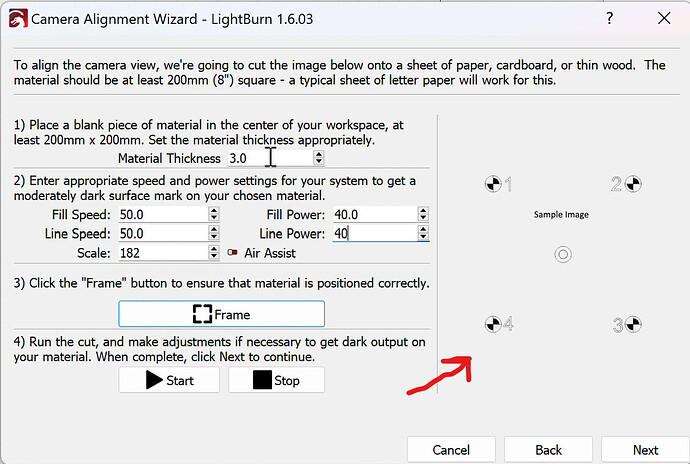
Task: Click the LightBurn app icon in title bar
Action: [18, 19]
